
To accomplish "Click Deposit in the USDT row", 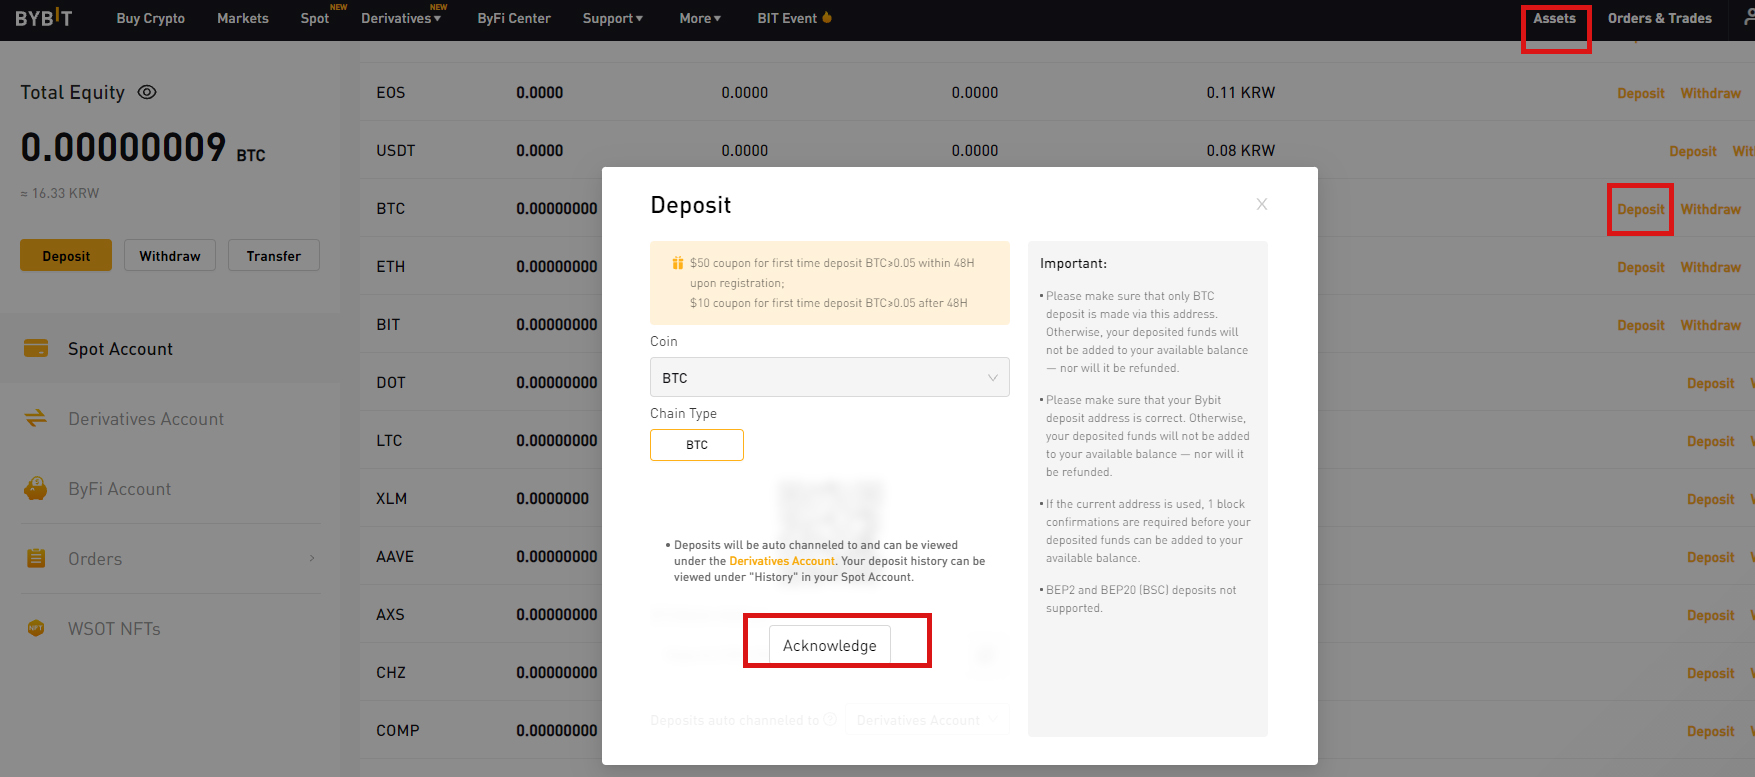I will pyautogui.click(x=1693, y=151).
